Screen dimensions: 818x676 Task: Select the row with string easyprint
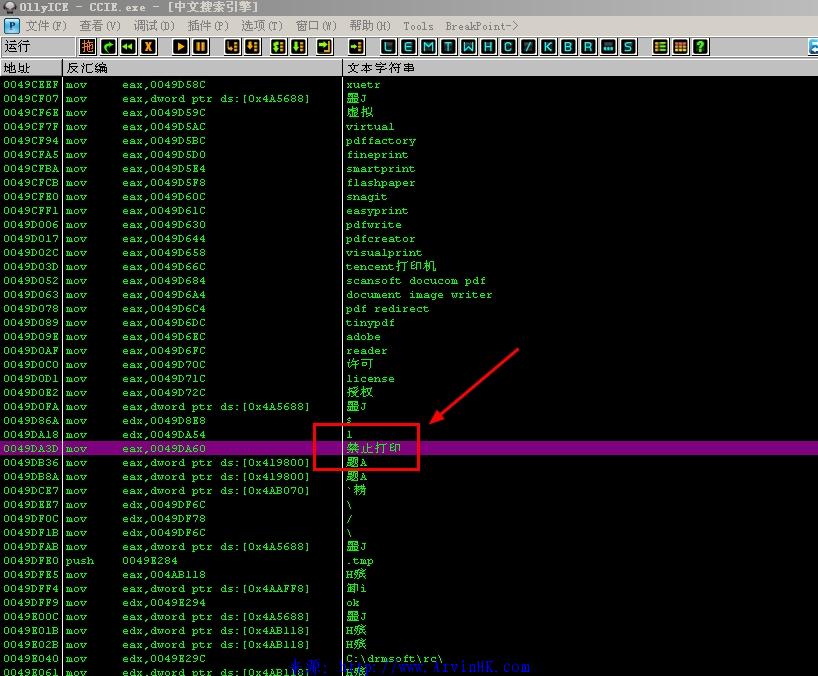409,211
